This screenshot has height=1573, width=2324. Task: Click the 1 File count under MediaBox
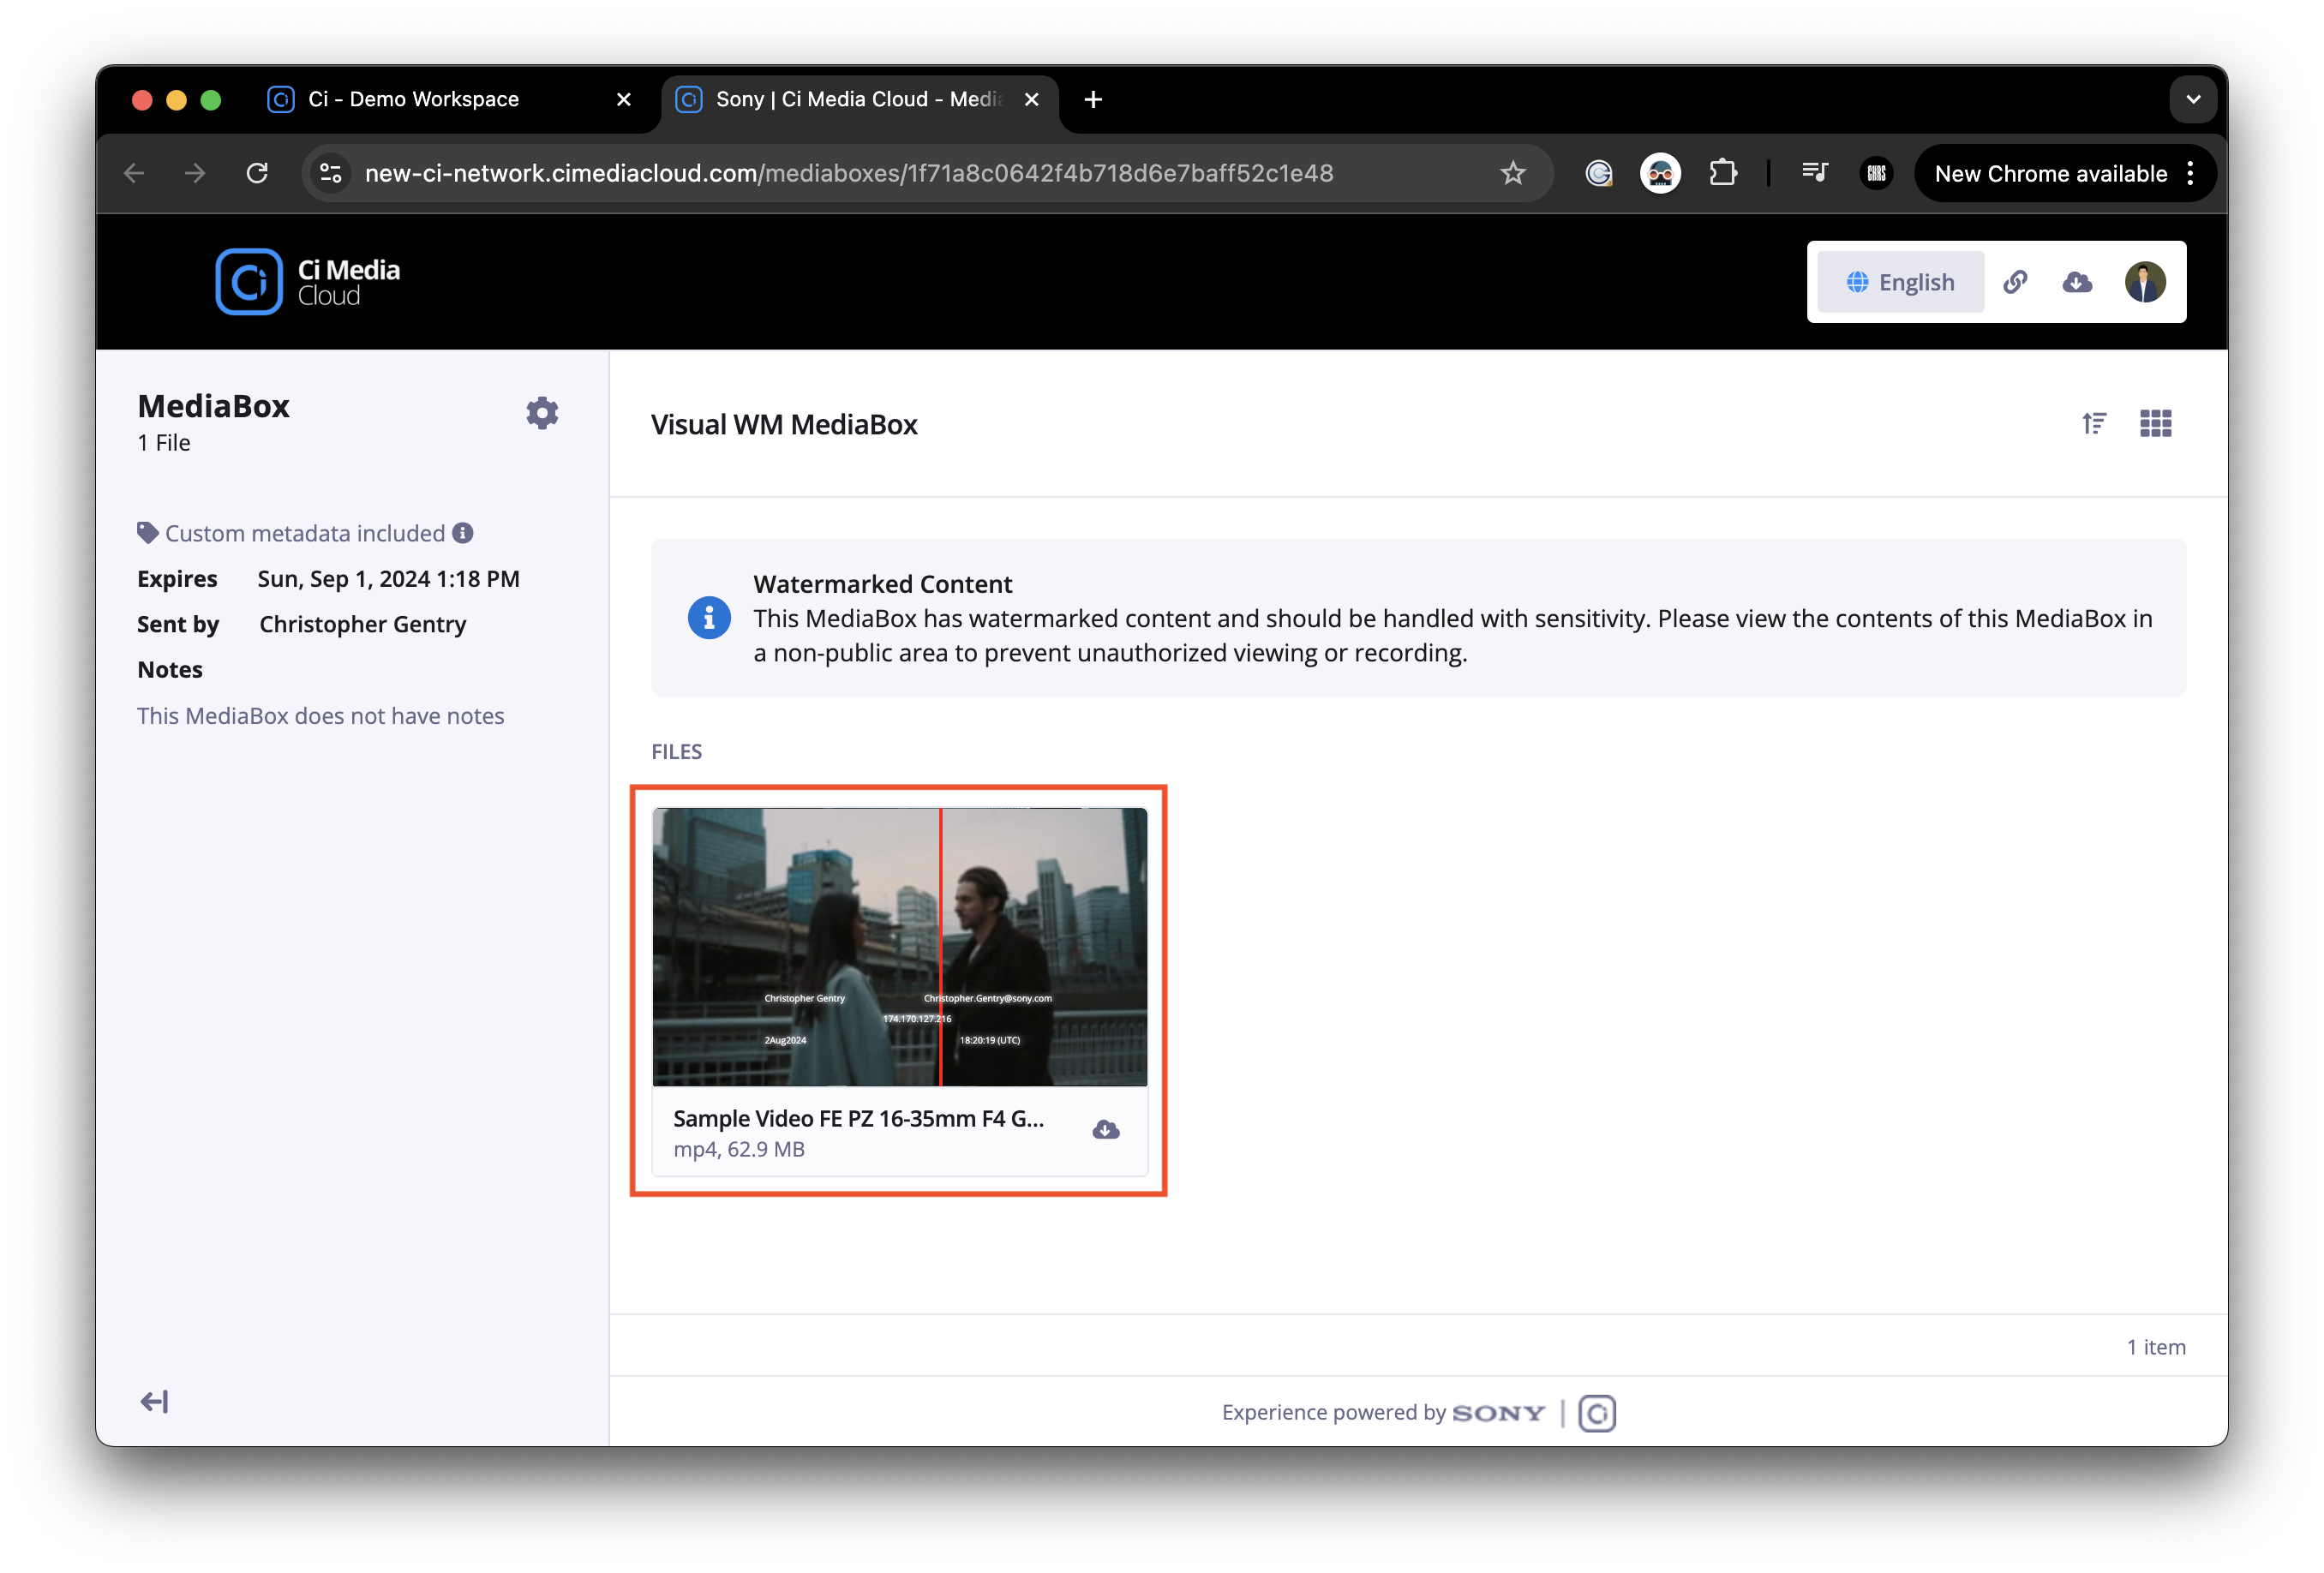(x=163, y=443)
